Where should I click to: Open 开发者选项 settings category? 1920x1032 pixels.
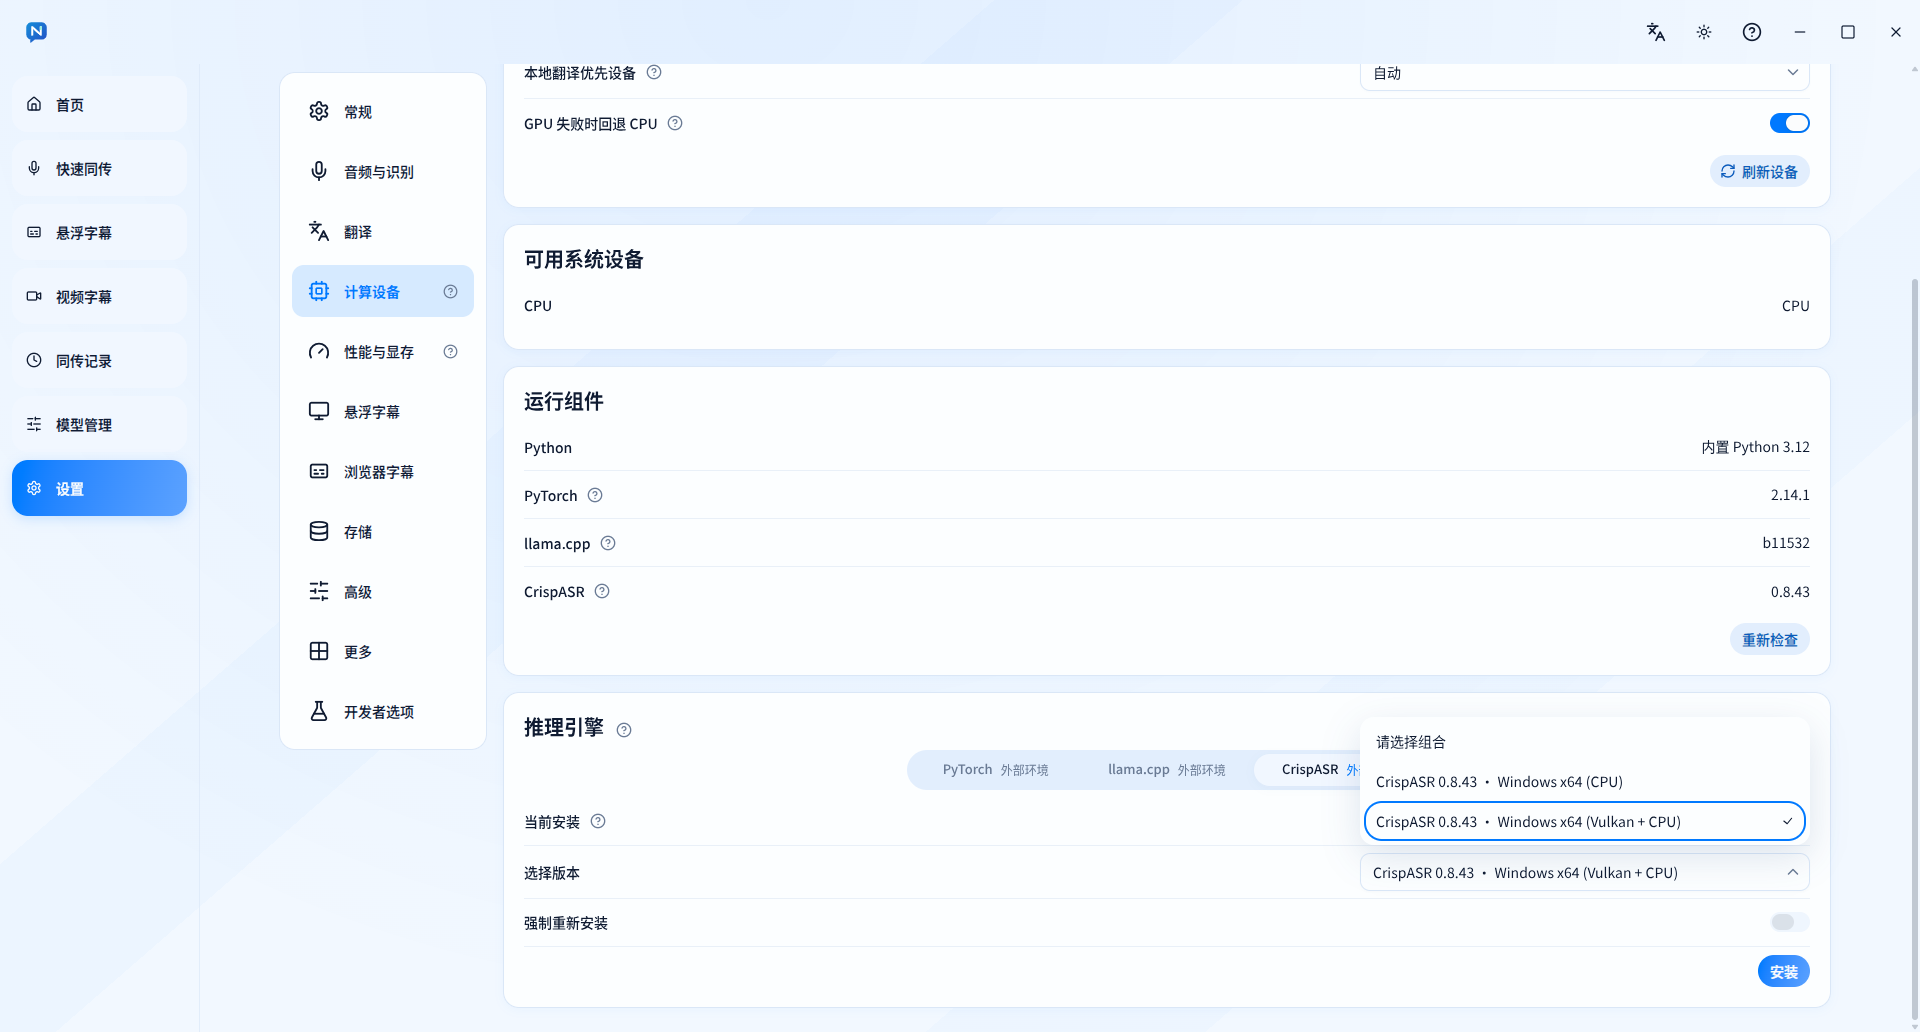(x=383, y=711)
